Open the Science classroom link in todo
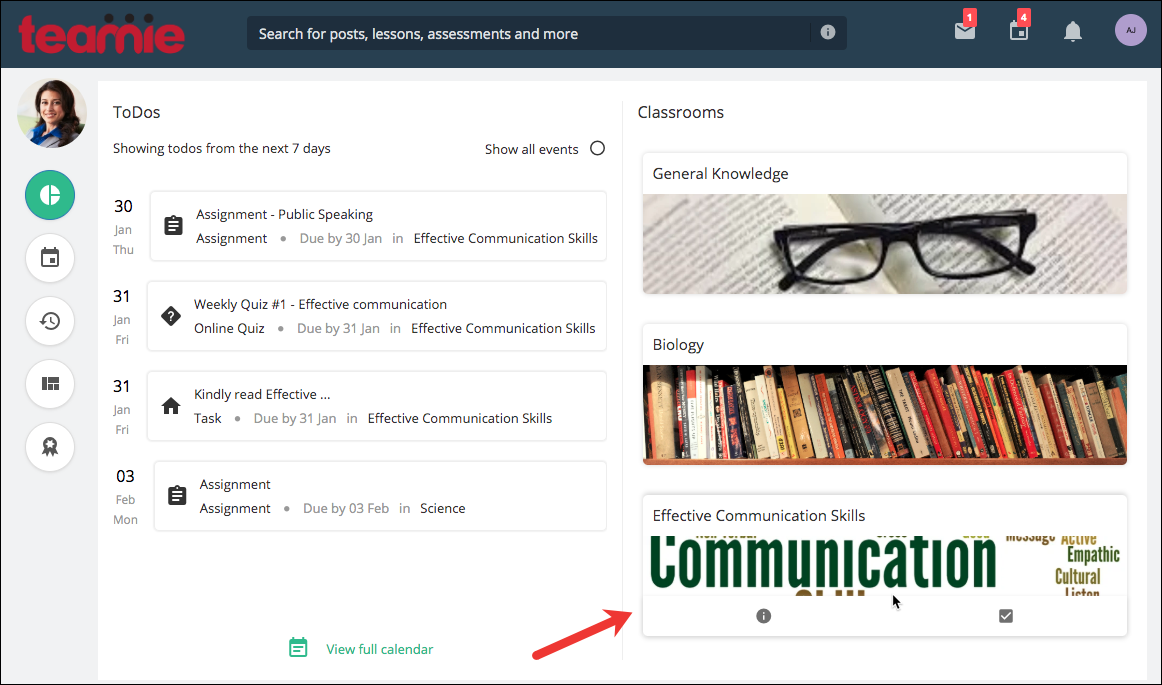 coord(442,509)
